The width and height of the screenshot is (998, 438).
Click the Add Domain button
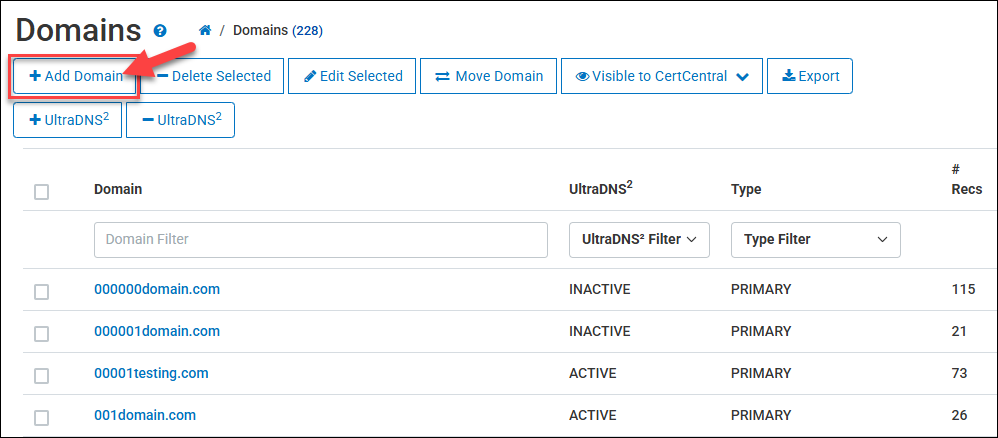point(75,76)
